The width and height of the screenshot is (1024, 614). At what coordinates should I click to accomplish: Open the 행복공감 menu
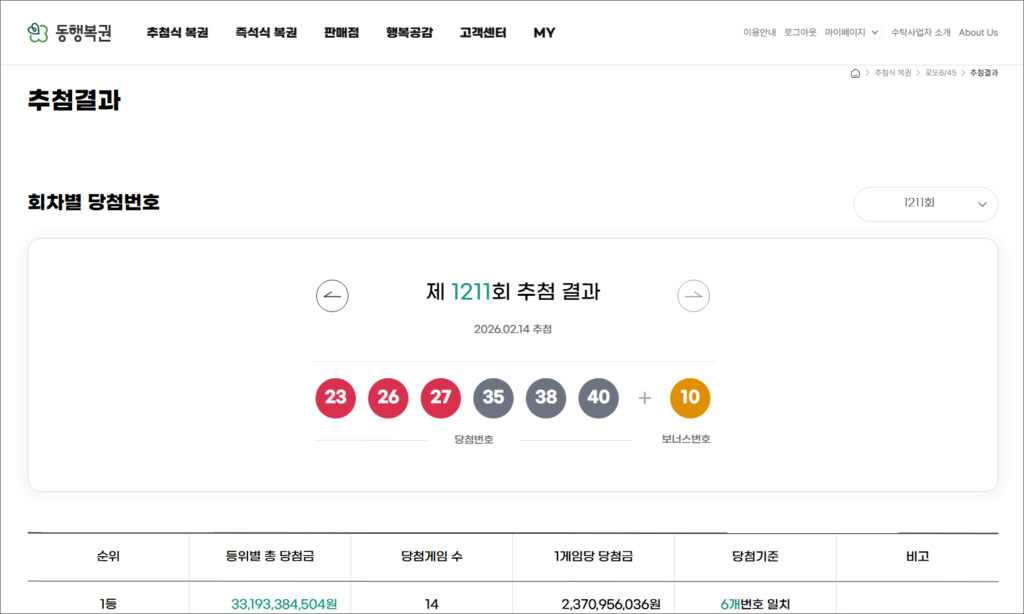409,33
